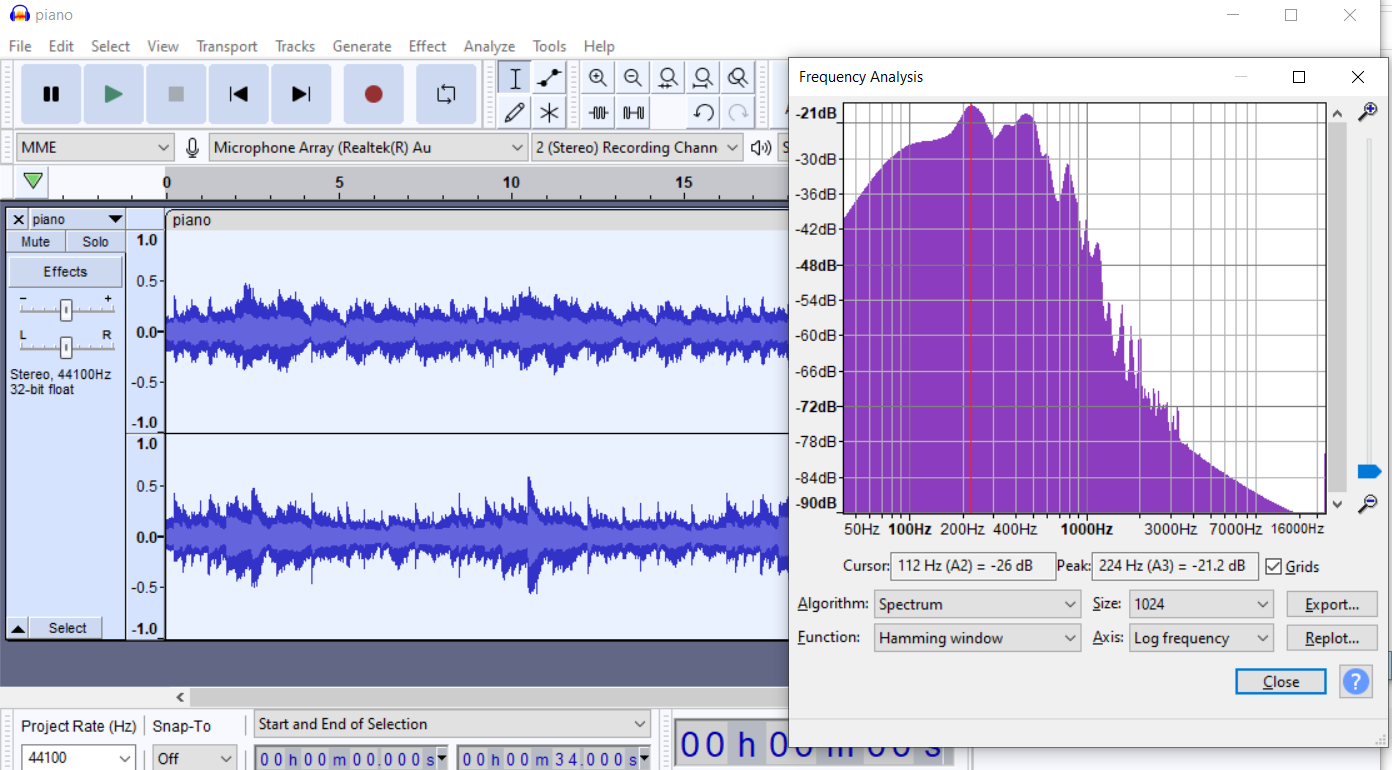The width and height of the screenshot is (1392, 770).
Task: Open the Algorithm Spectrum dropdown
Action: (977, 604)
